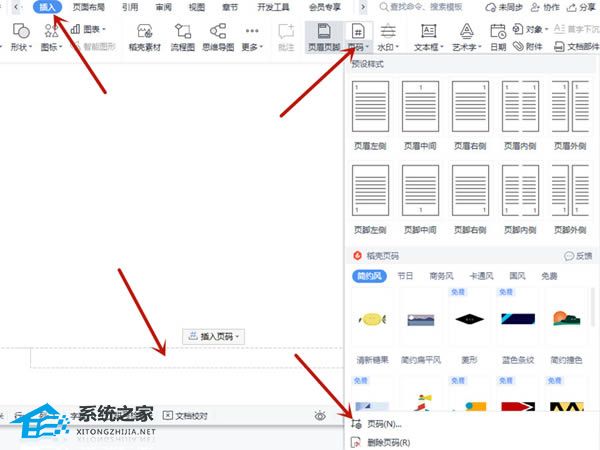Image resolution: width=600 pixels, height=450 pixels.
Task: Switch to the 插入 ribbon tab
Action: coord(47,7)
